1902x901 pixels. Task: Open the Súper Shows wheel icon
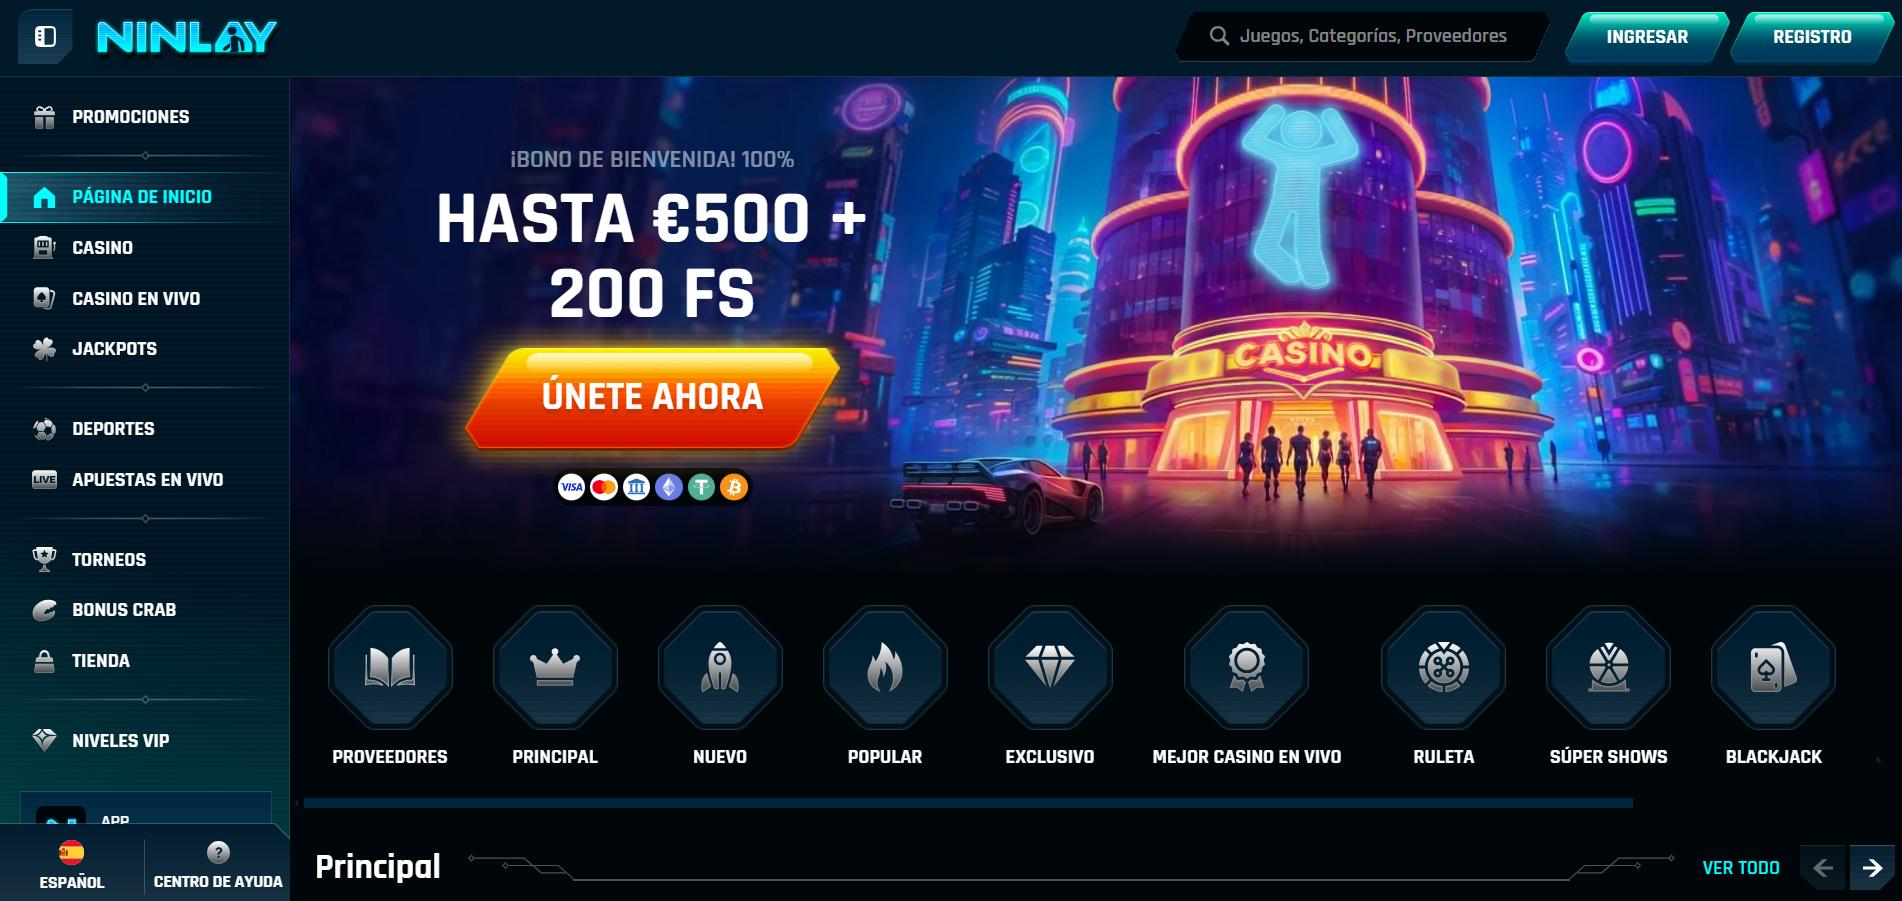(1608, 668)
